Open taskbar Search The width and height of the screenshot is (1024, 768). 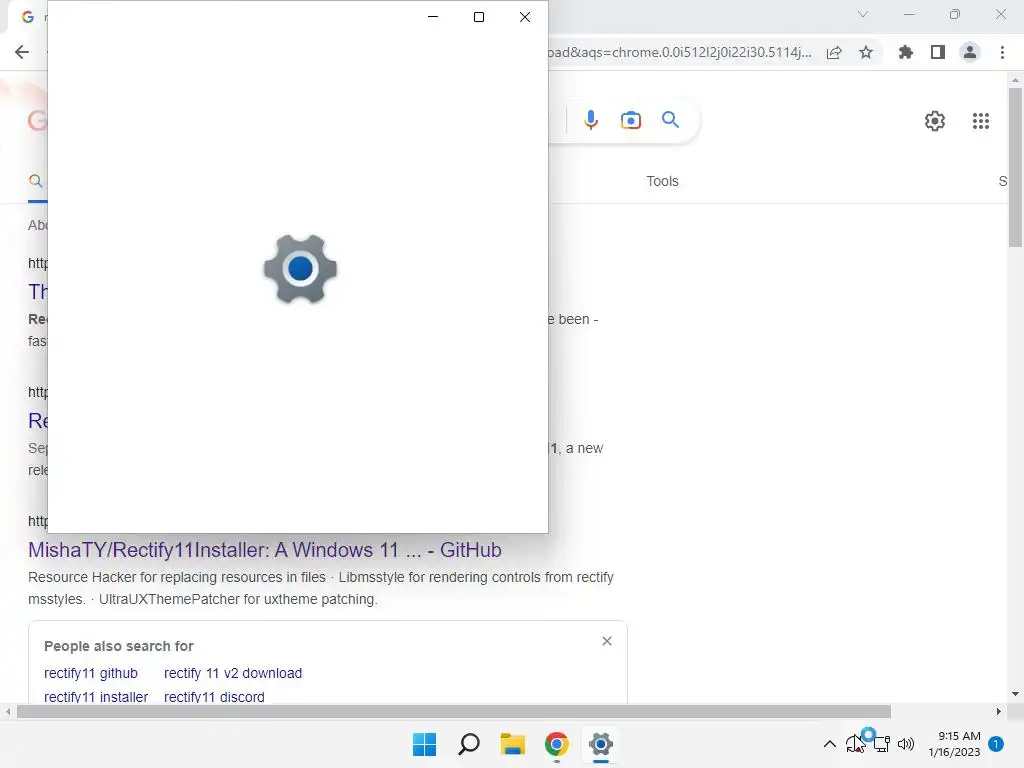pyautogui.click(x=469, y=744)
